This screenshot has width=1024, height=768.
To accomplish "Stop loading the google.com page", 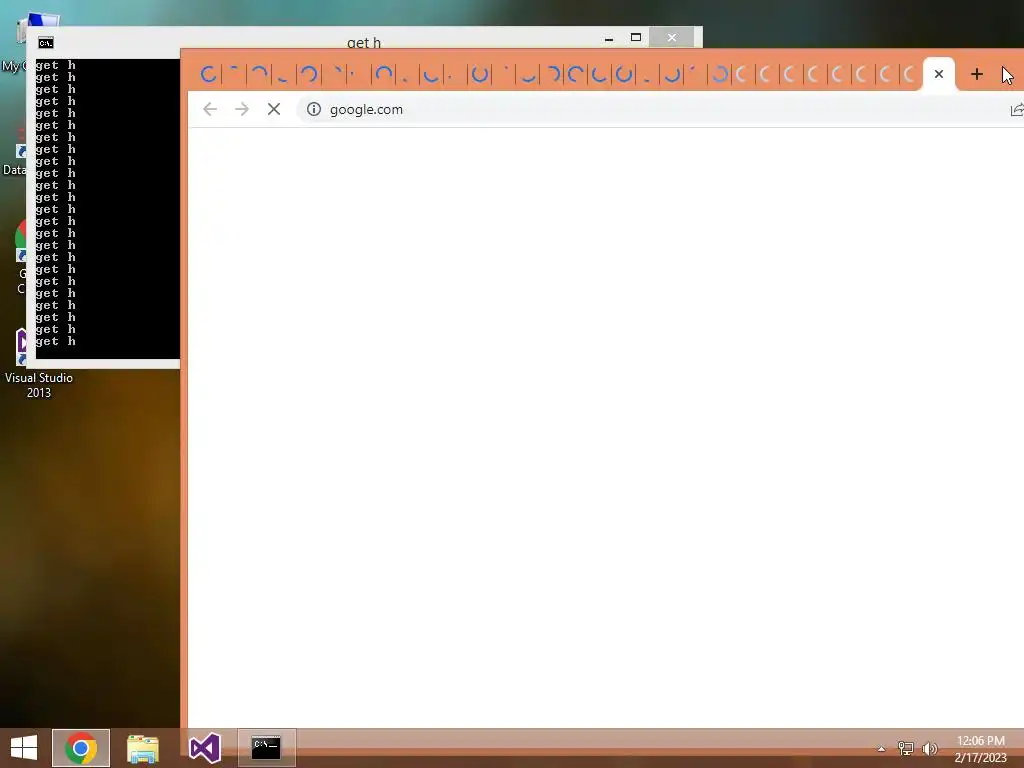I will coord(274,109).
